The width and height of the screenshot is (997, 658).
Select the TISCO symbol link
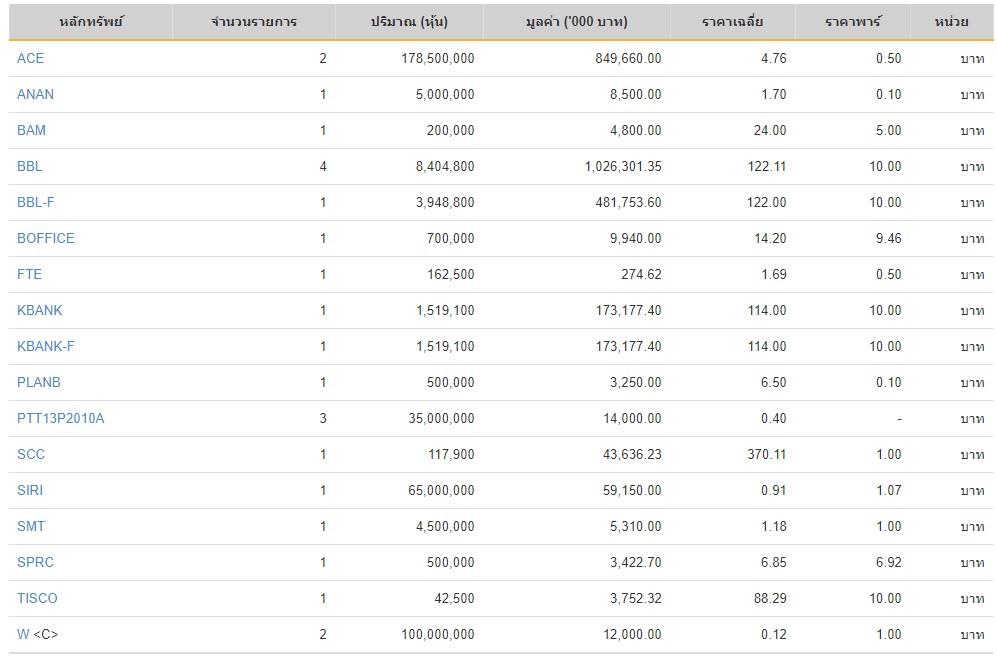[x=38, y=598]
